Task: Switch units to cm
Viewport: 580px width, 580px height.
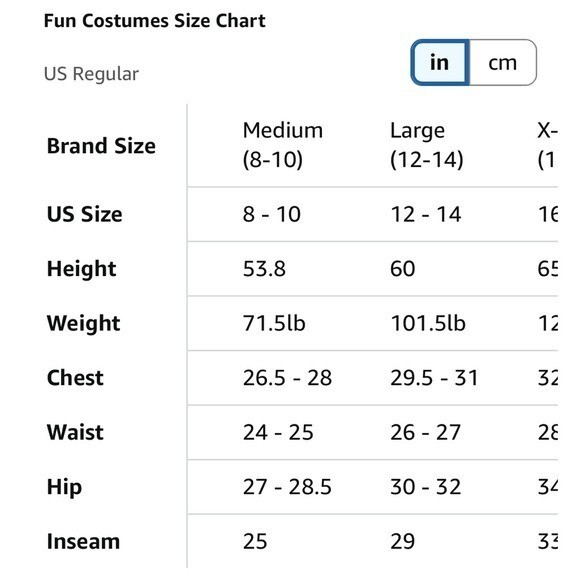Action: pos(503,63)
